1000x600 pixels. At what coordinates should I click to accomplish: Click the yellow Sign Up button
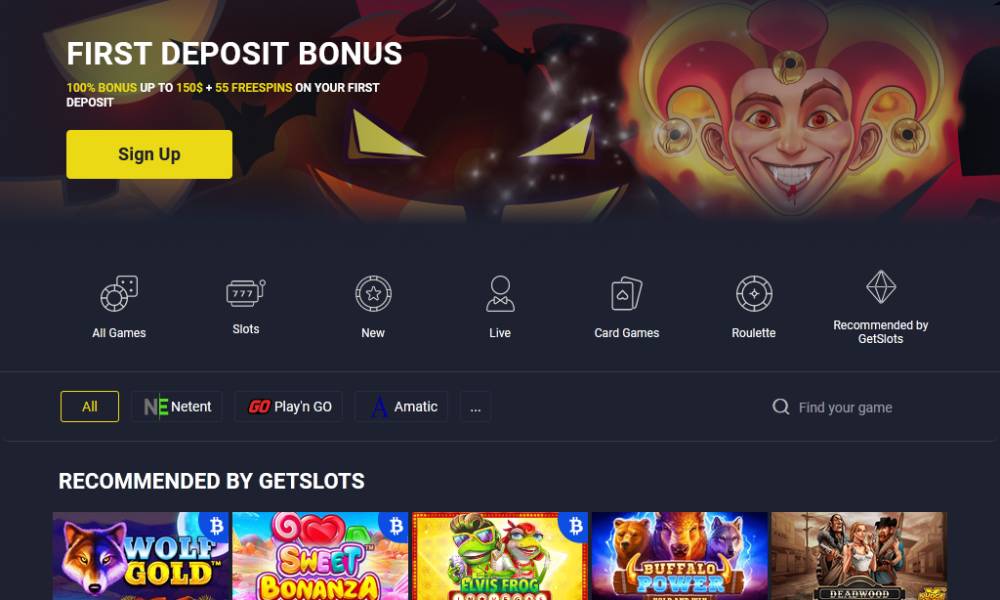(x=149, y=154)
